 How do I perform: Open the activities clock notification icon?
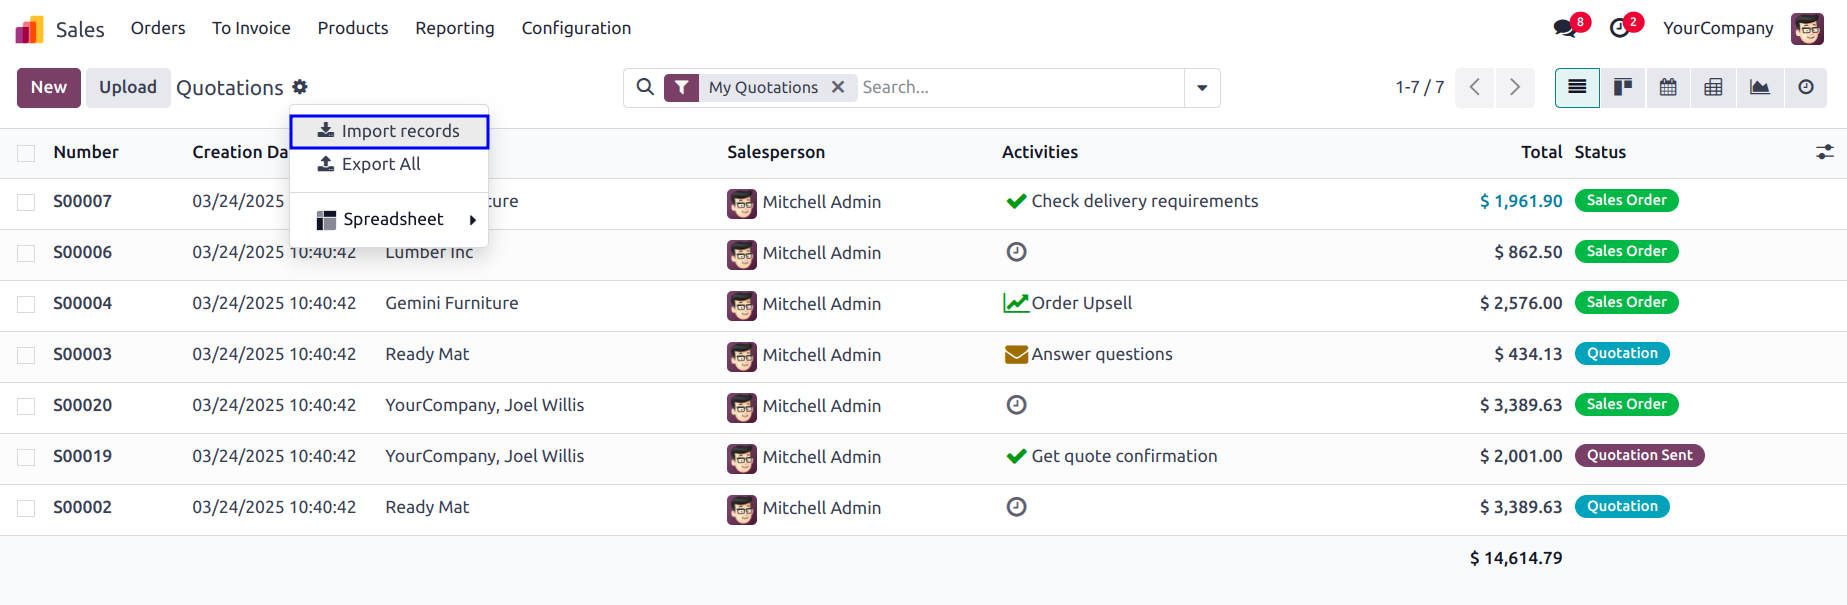coord(1620,28)
